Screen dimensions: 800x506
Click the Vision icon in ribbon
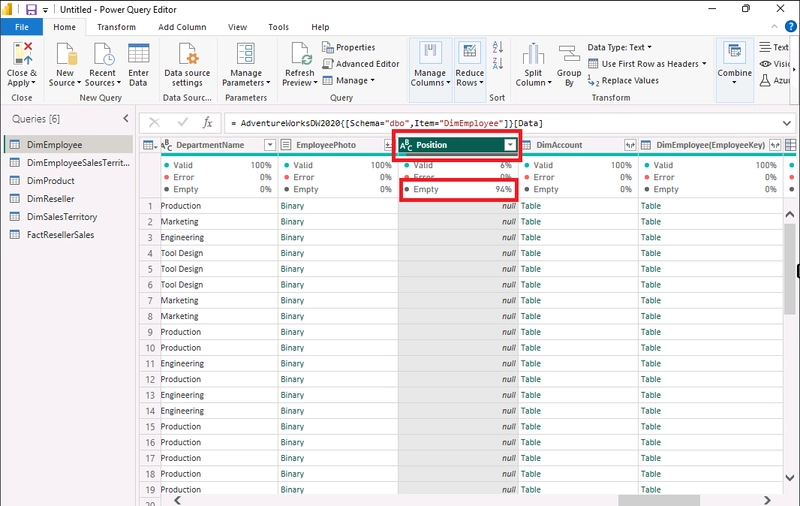[765, 64]
